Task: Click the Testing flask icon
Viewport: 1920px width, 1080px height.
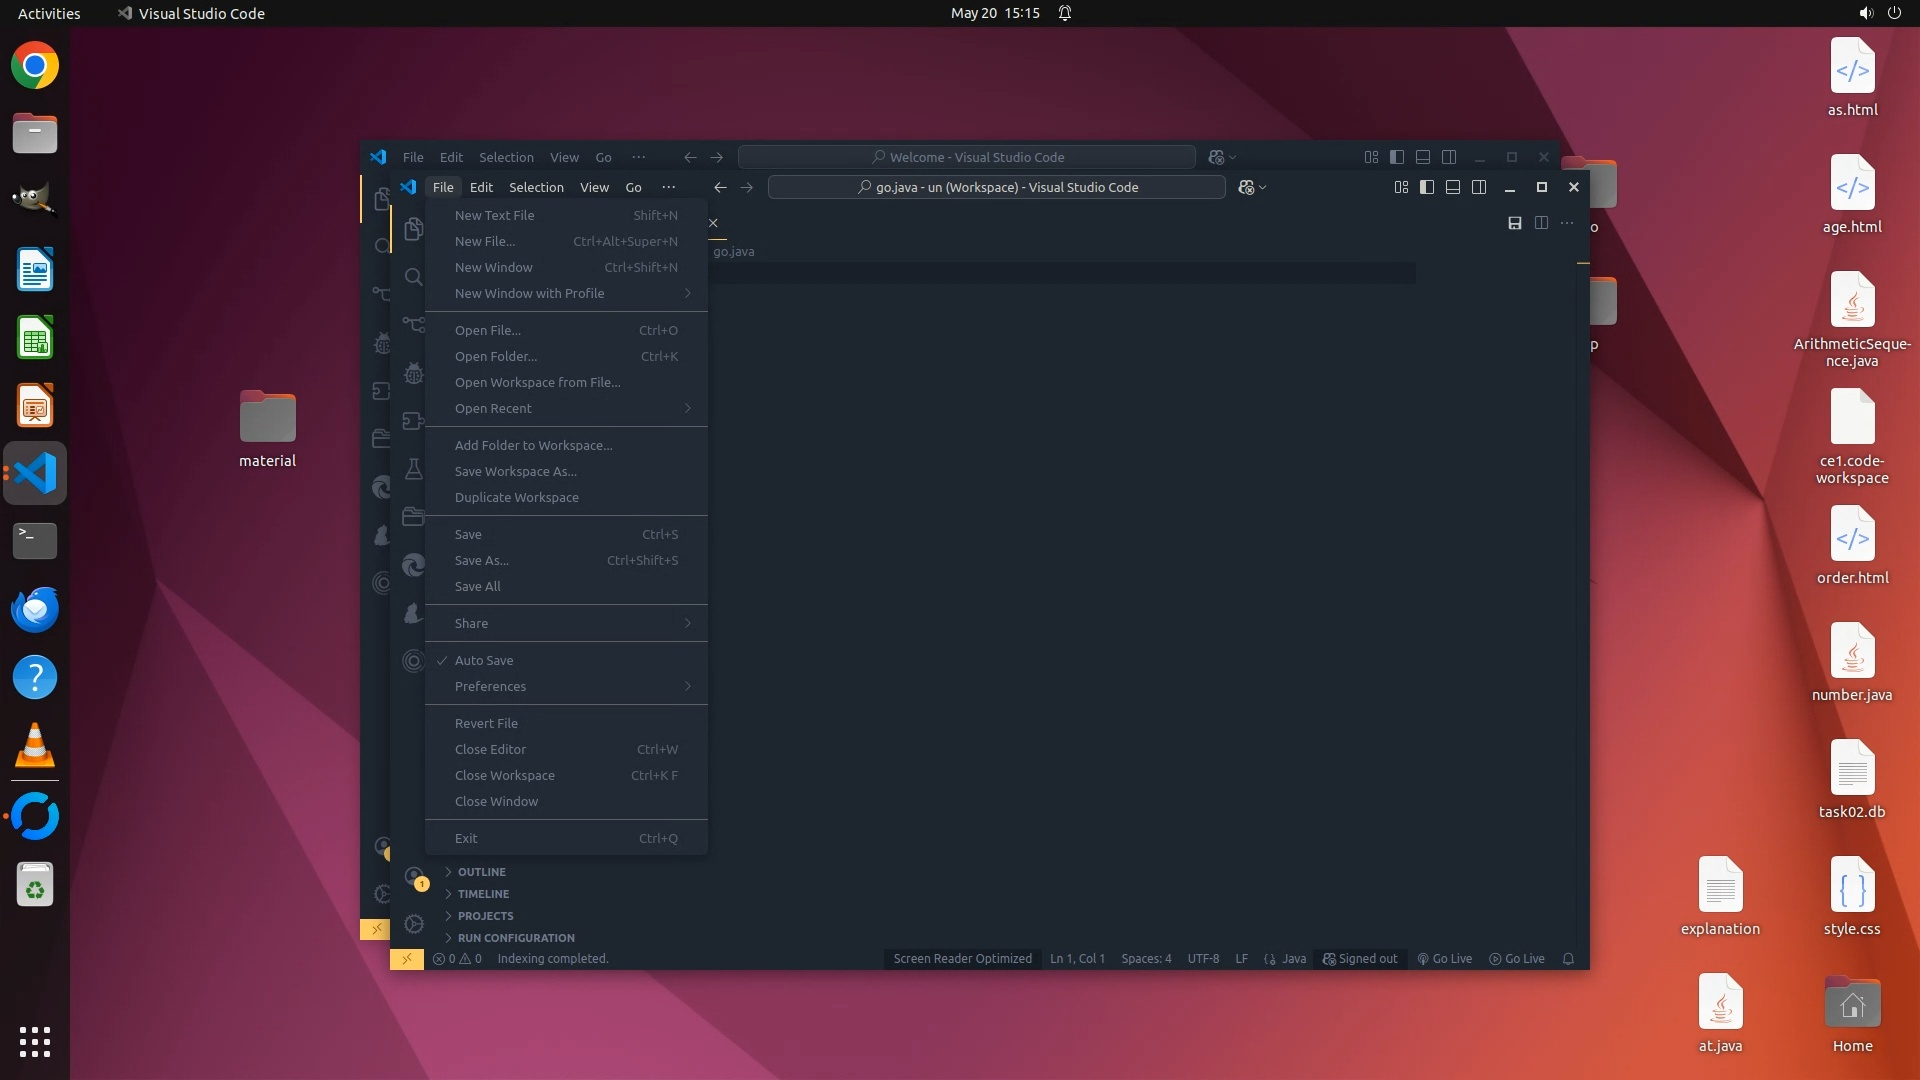Action: pos(413,469)
